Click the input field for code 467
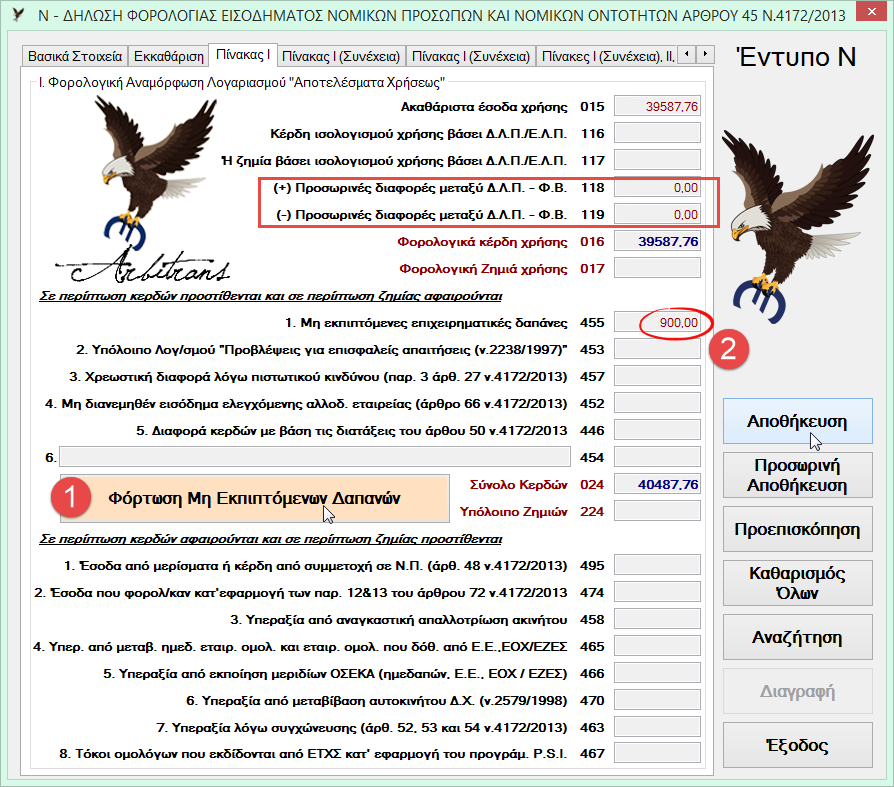The width and height of the screenshot is (894, 787). (657, 753)
